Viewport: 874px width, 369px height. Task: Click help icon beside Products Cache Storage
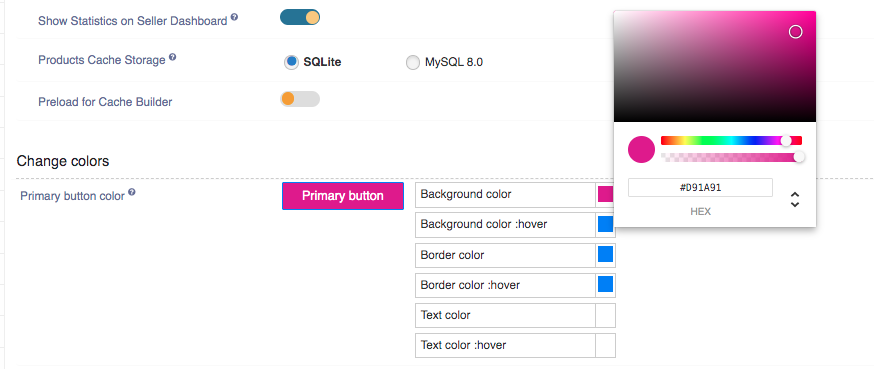(173, 57)
